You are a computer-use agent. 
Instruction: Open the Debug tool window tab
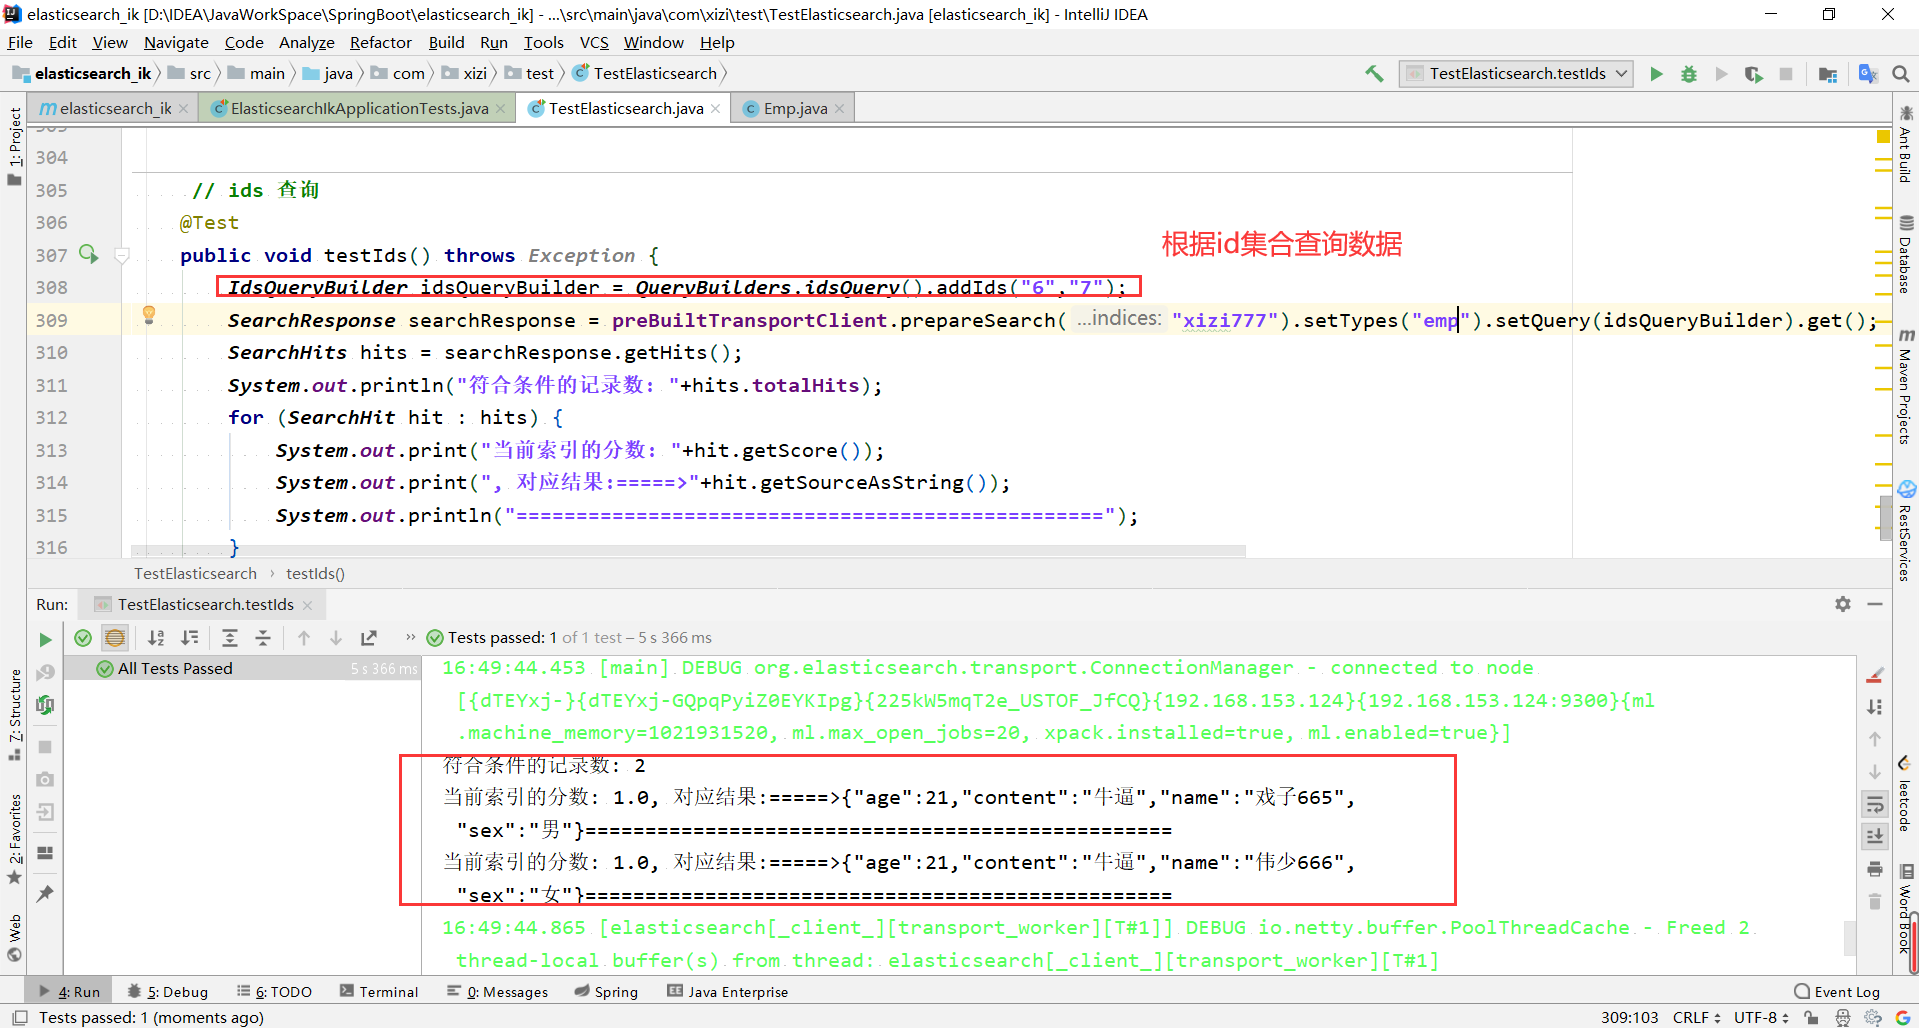click(x=168, y=991)
